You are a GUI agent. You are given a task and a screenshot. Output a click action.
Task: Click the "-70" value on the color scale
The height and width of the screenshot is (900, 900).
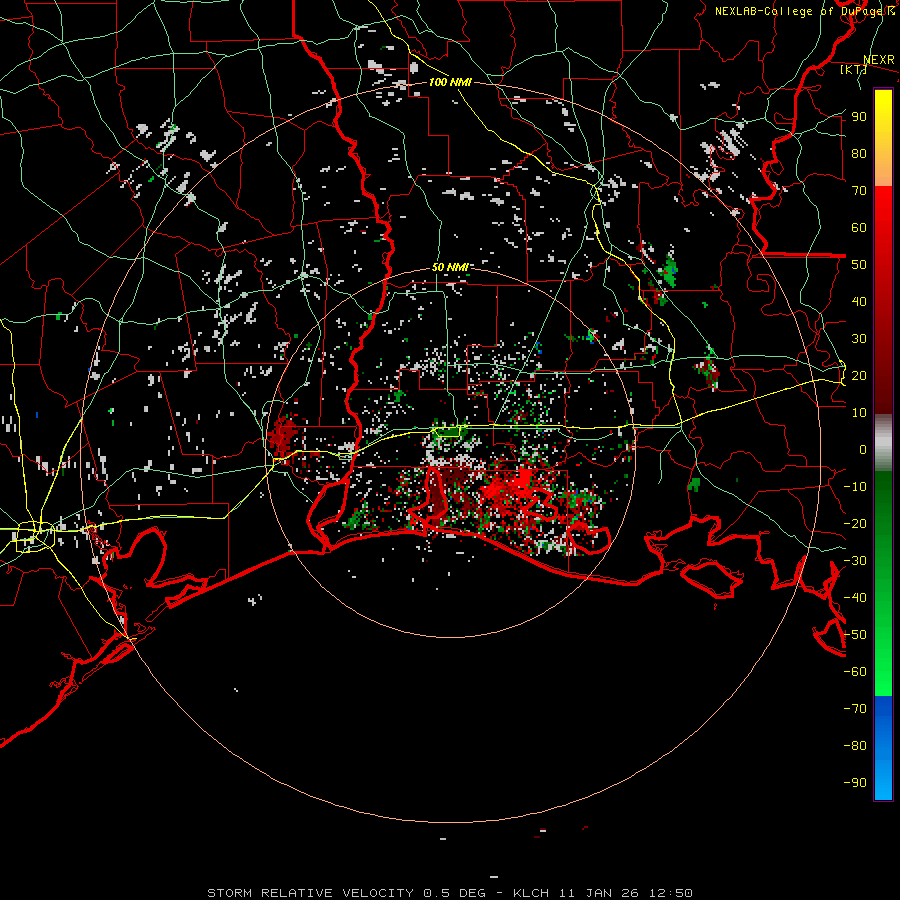point(855,709)
